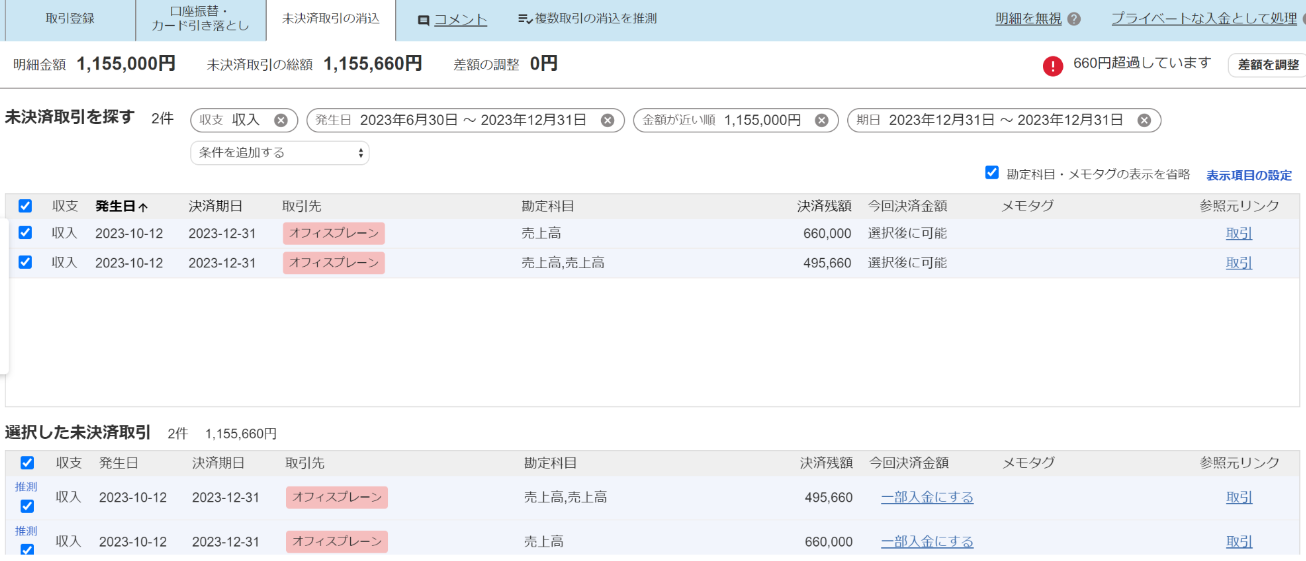
Task: Click オフィスプレーン tag in the selected 495,660 row
Action: coord(337,497)
